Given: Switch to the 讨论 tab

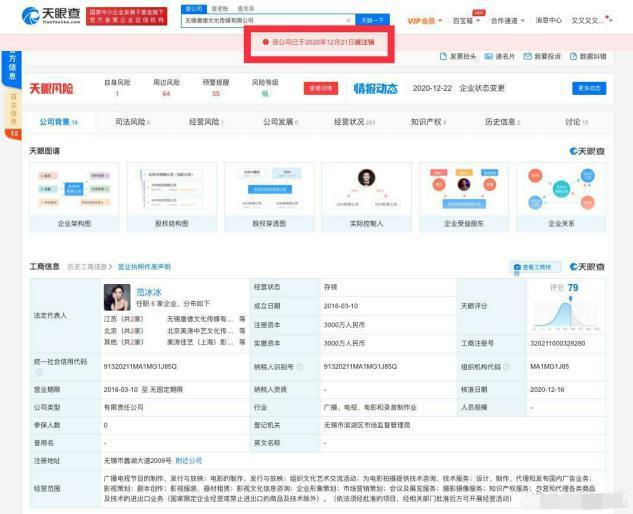Looking at the screenshot, I should [x=576, y=122].
